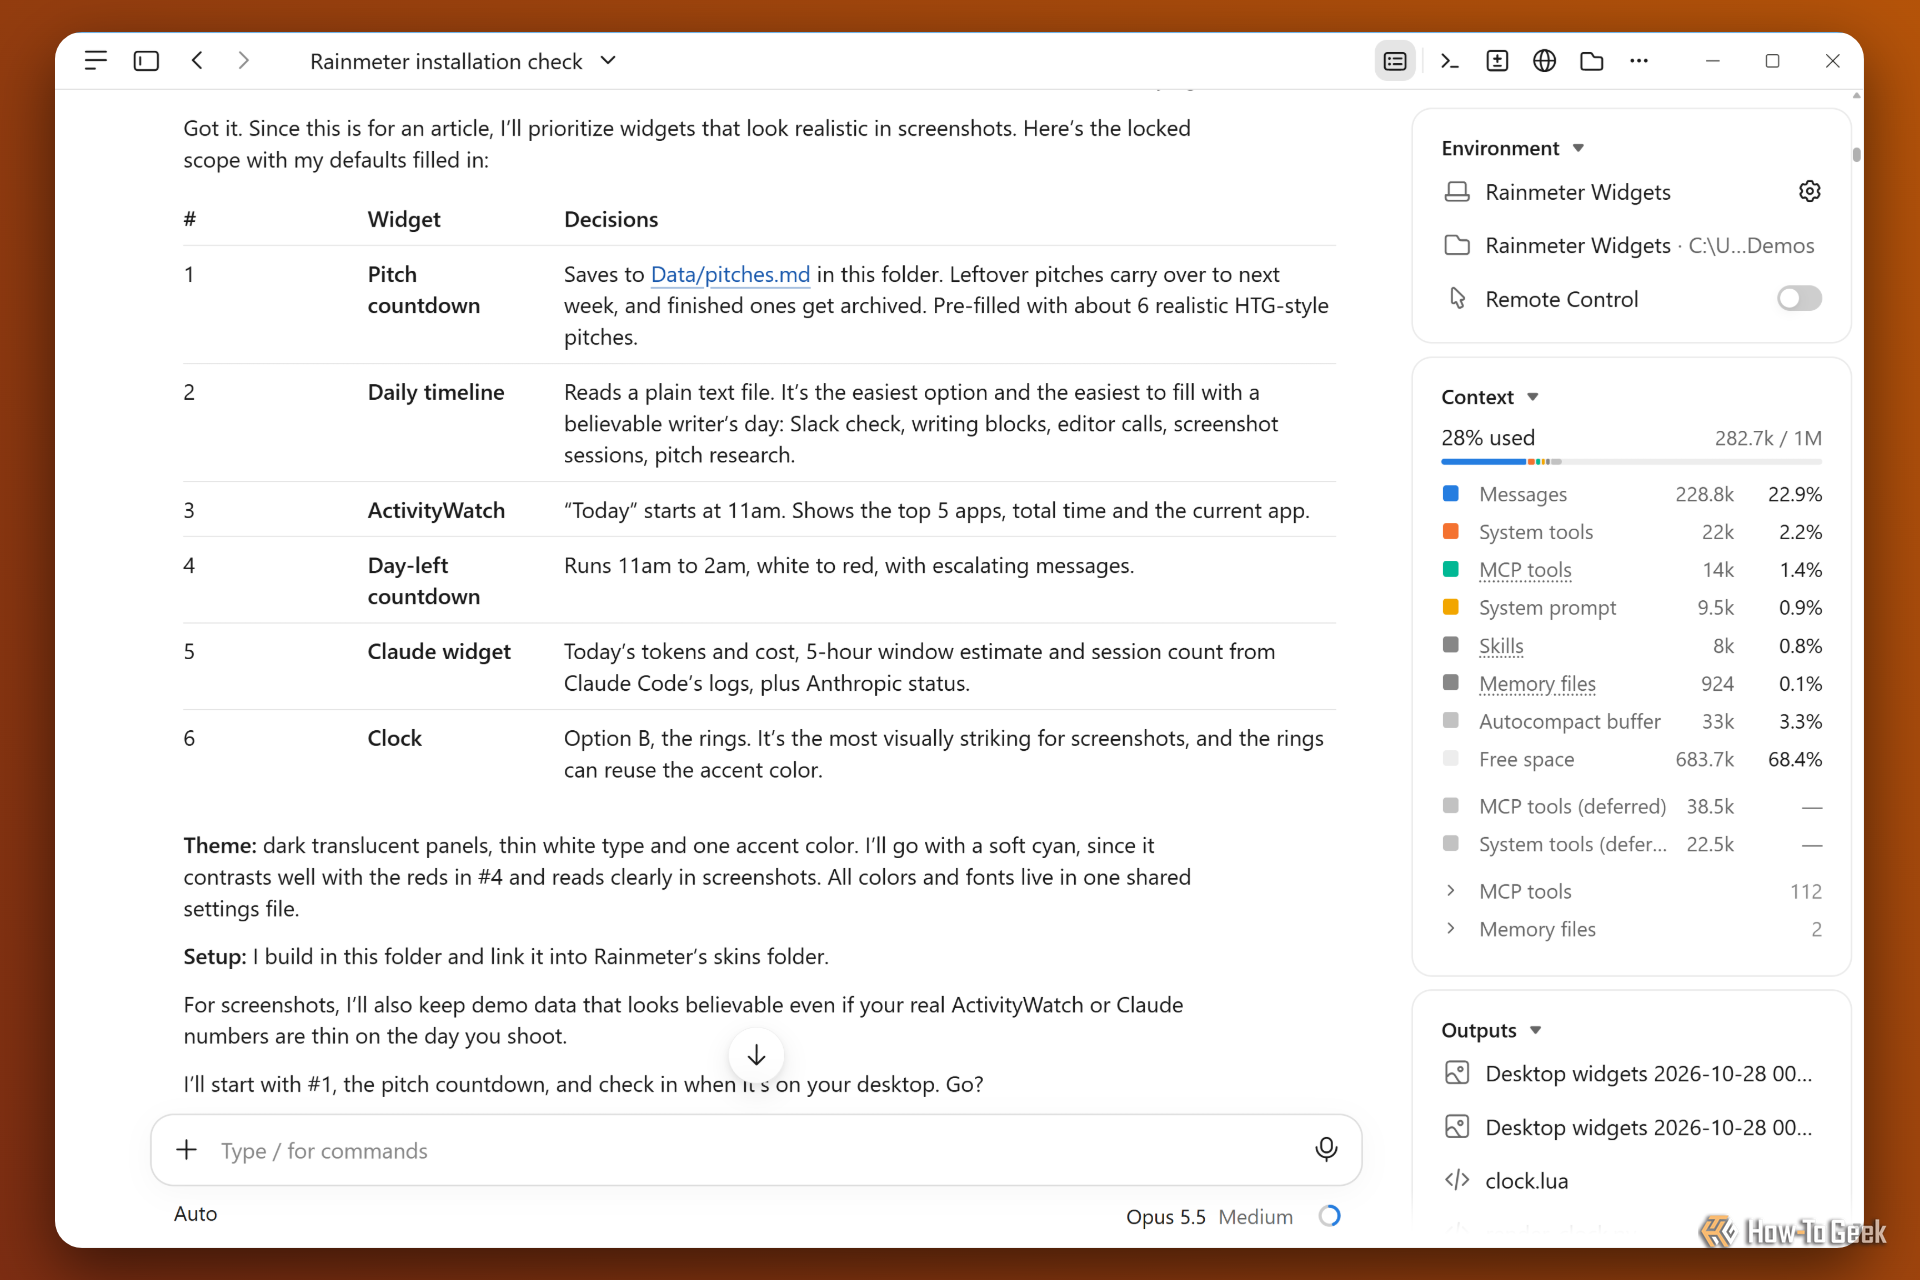Click the right panel scrollbar

pyautogui.click(x=1856, y=153)
